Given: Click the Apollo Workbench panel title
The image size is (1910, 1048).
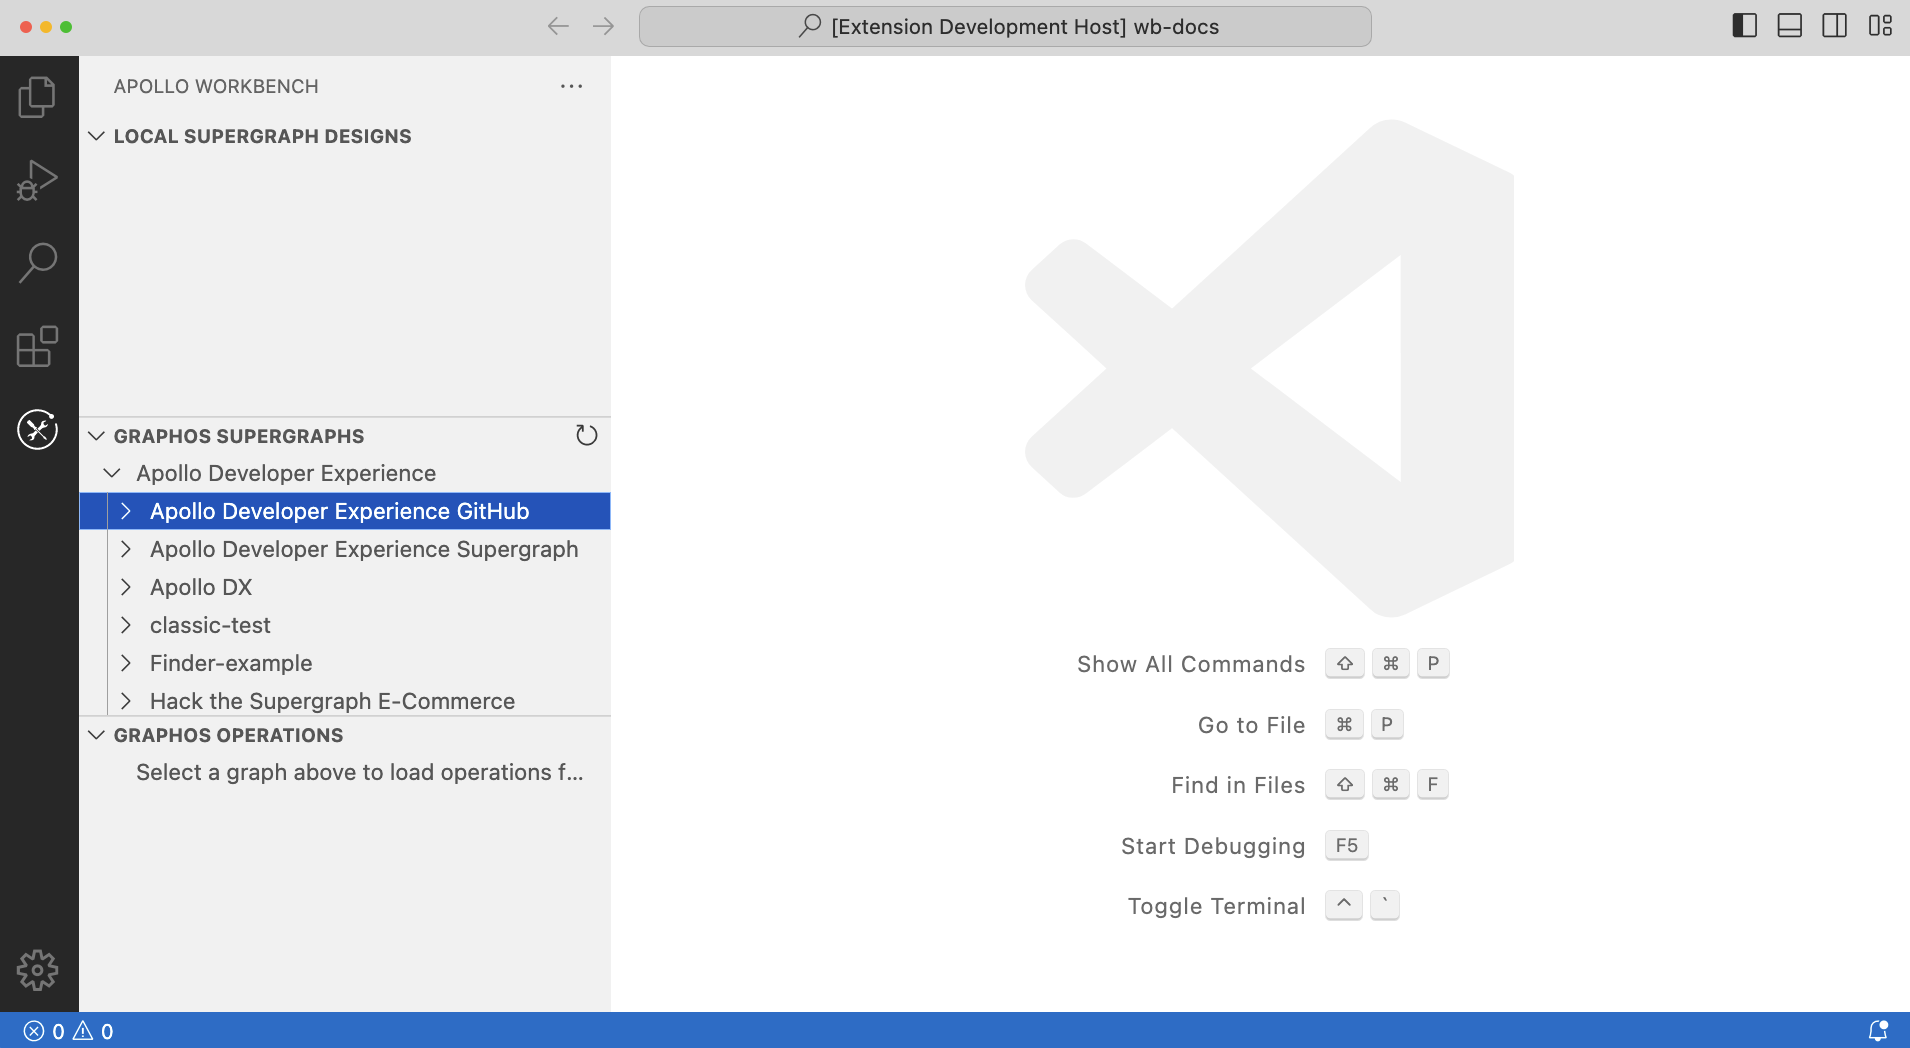Looking at the screenshot, I should coord(216,86).
